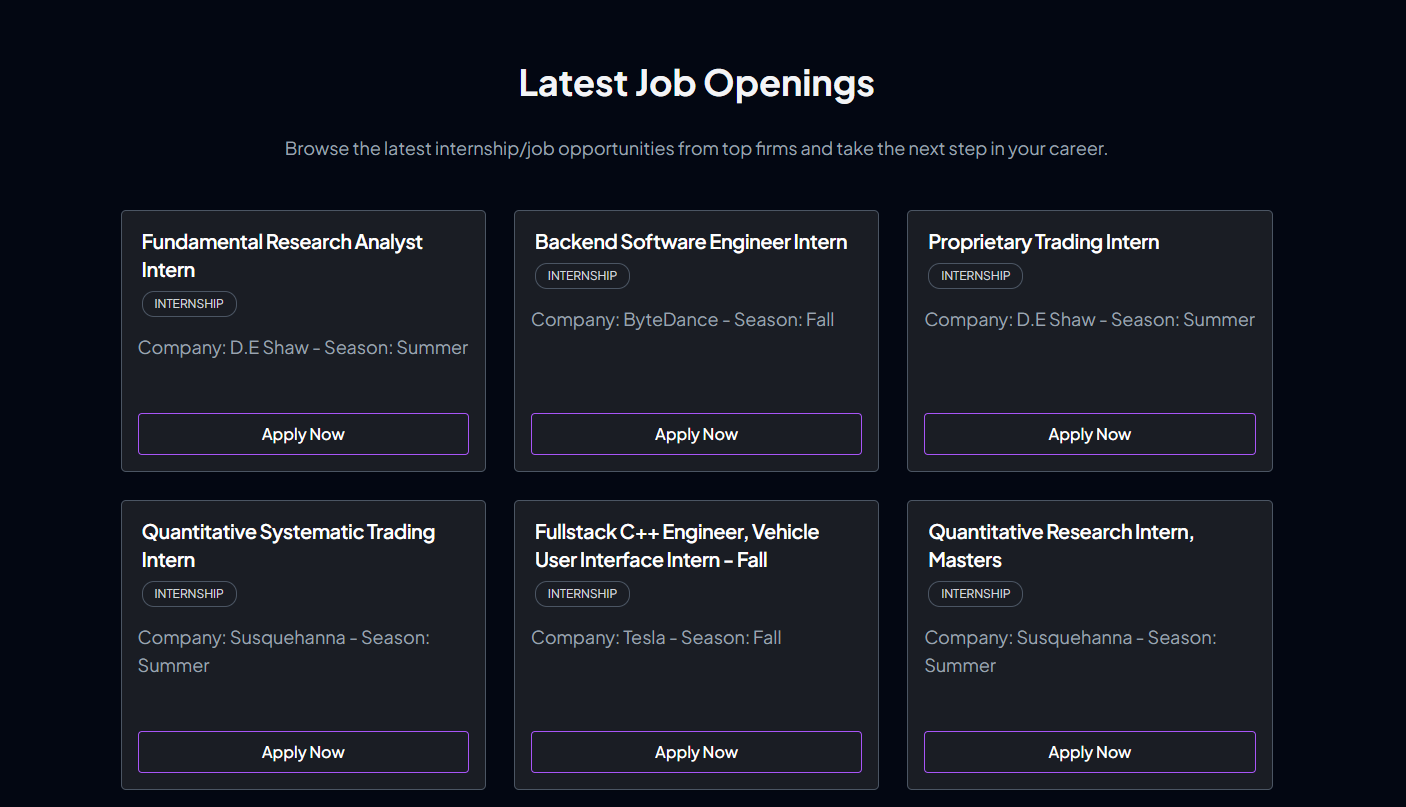Viewport: 1406px width, 807px height.
Task: Select Internship badge on Proprietary Trading card
Action: [975, 276]
